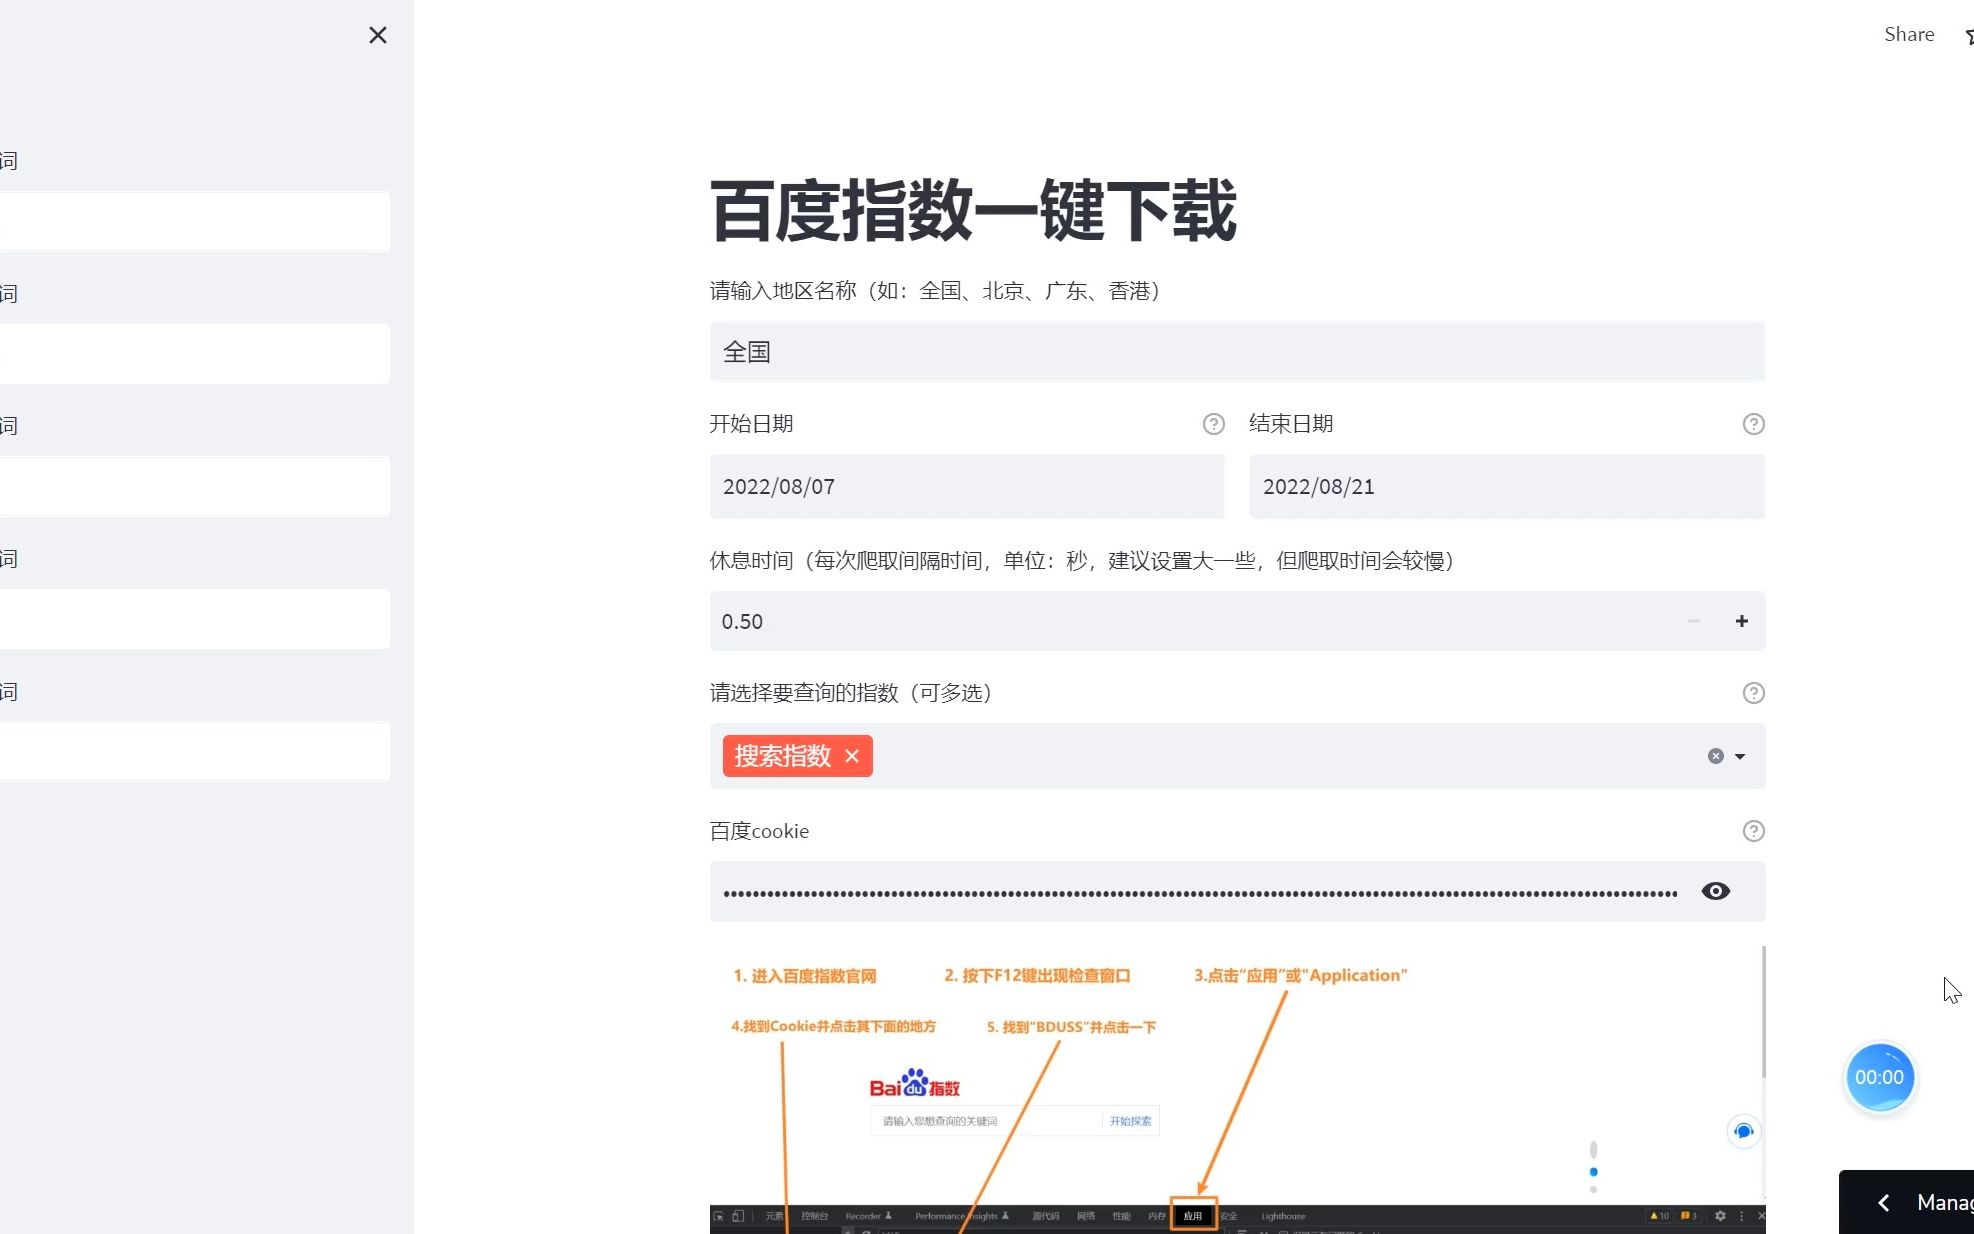The height and width of the screenshot is (1234, 1974).
Task: Click the masked 百度cookie password field
Action: pyautogui.click(x=1200, y=892)
